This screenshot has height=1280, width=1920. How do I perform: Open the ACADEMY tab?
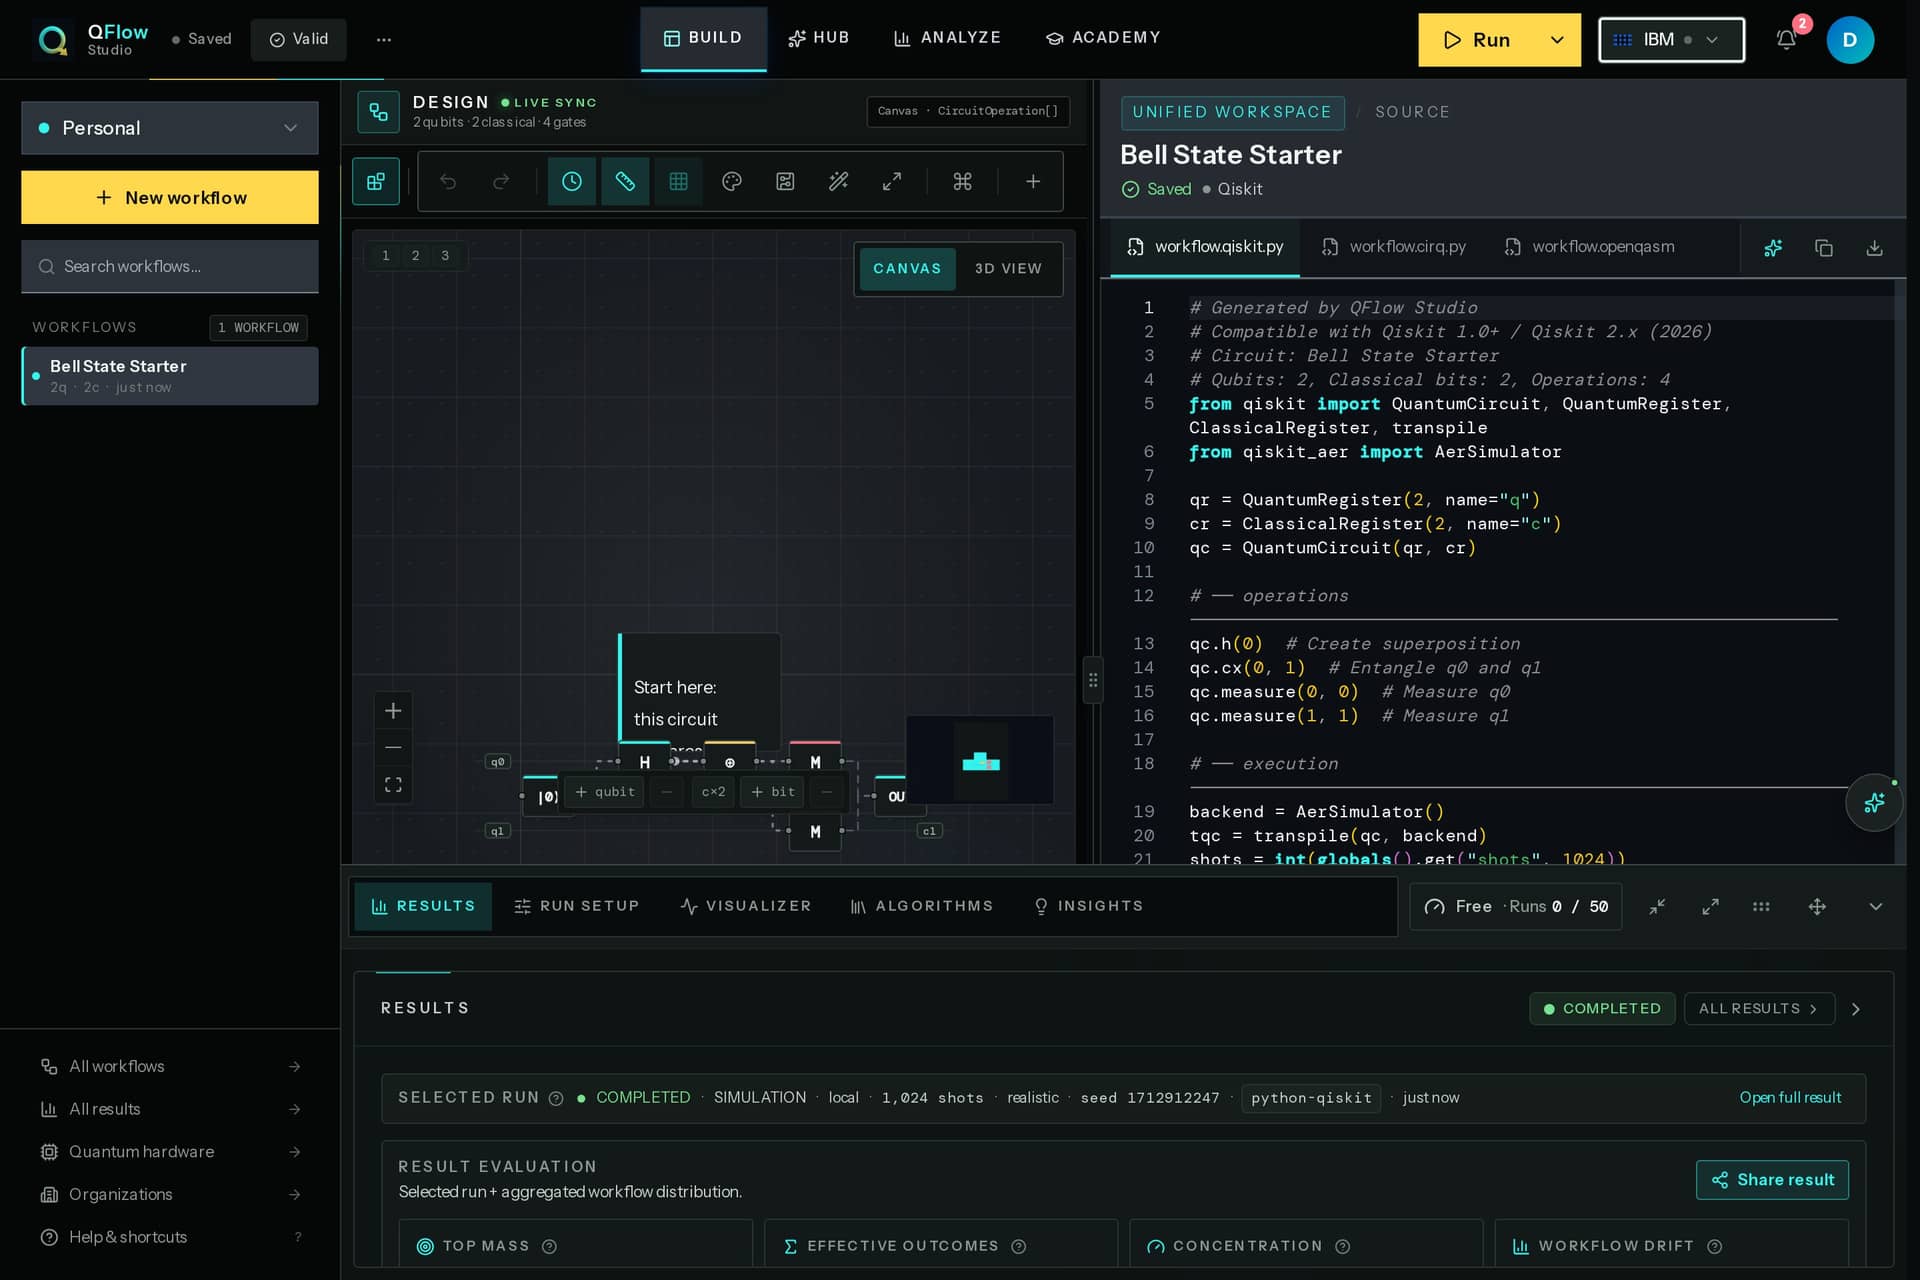coord(1103,38)
